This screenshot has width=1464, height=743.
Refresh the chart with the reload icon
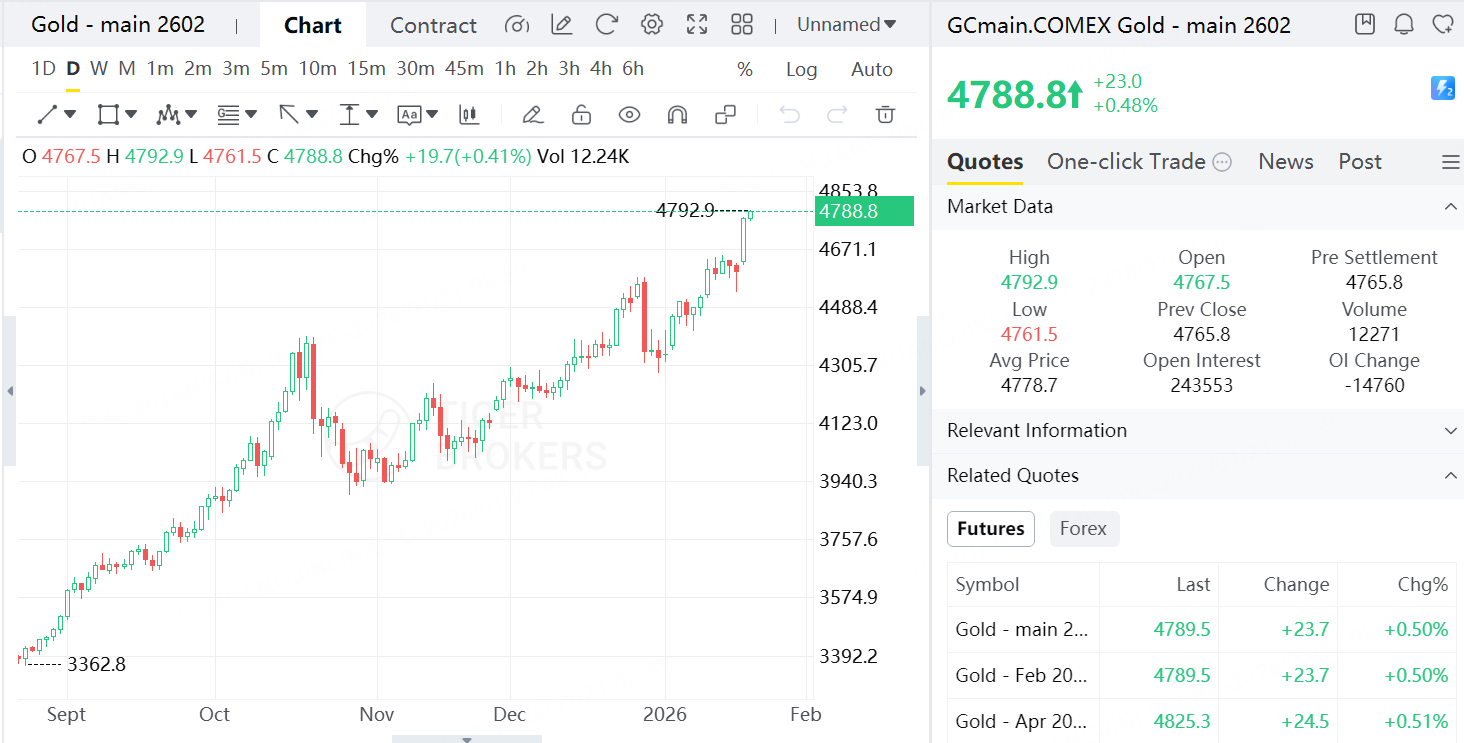tap(606, 25)
